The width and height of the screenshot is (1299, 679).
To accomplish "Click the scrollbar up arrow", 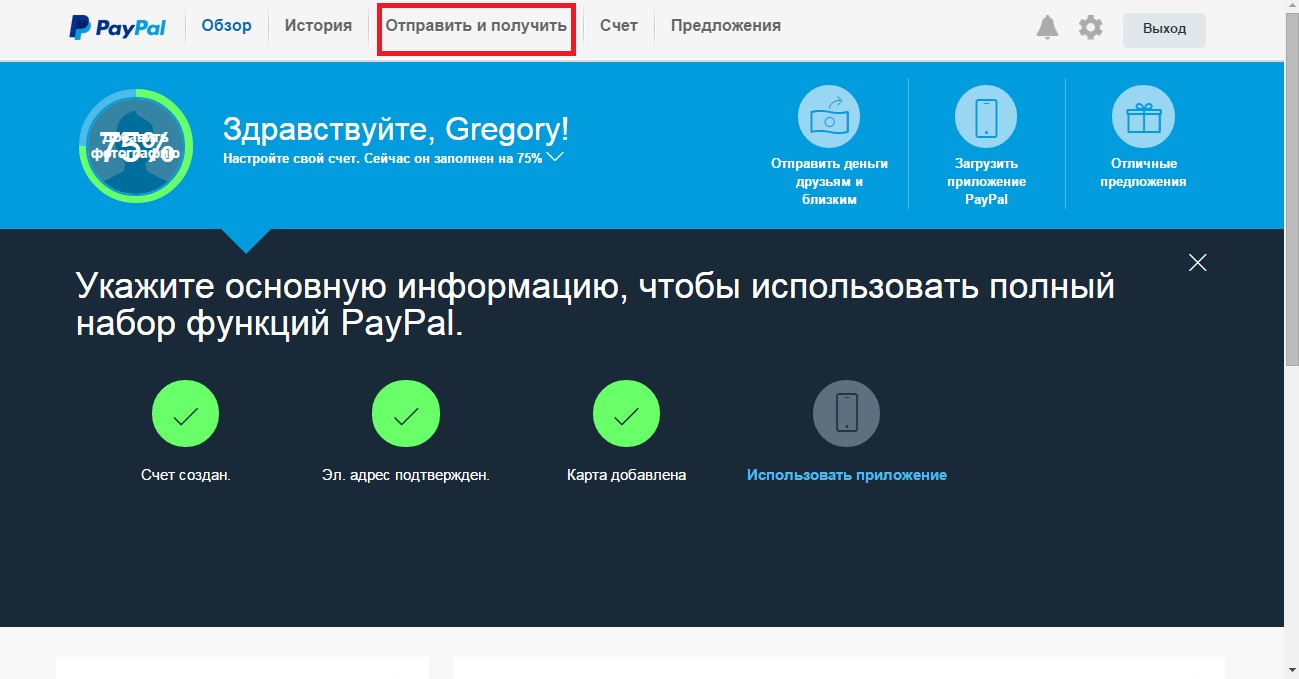I will pos(1291,8).
